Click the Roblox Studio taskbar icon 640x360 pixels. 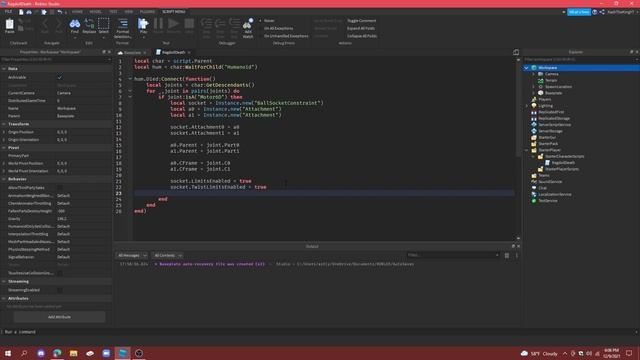click(x=122, y=353)
